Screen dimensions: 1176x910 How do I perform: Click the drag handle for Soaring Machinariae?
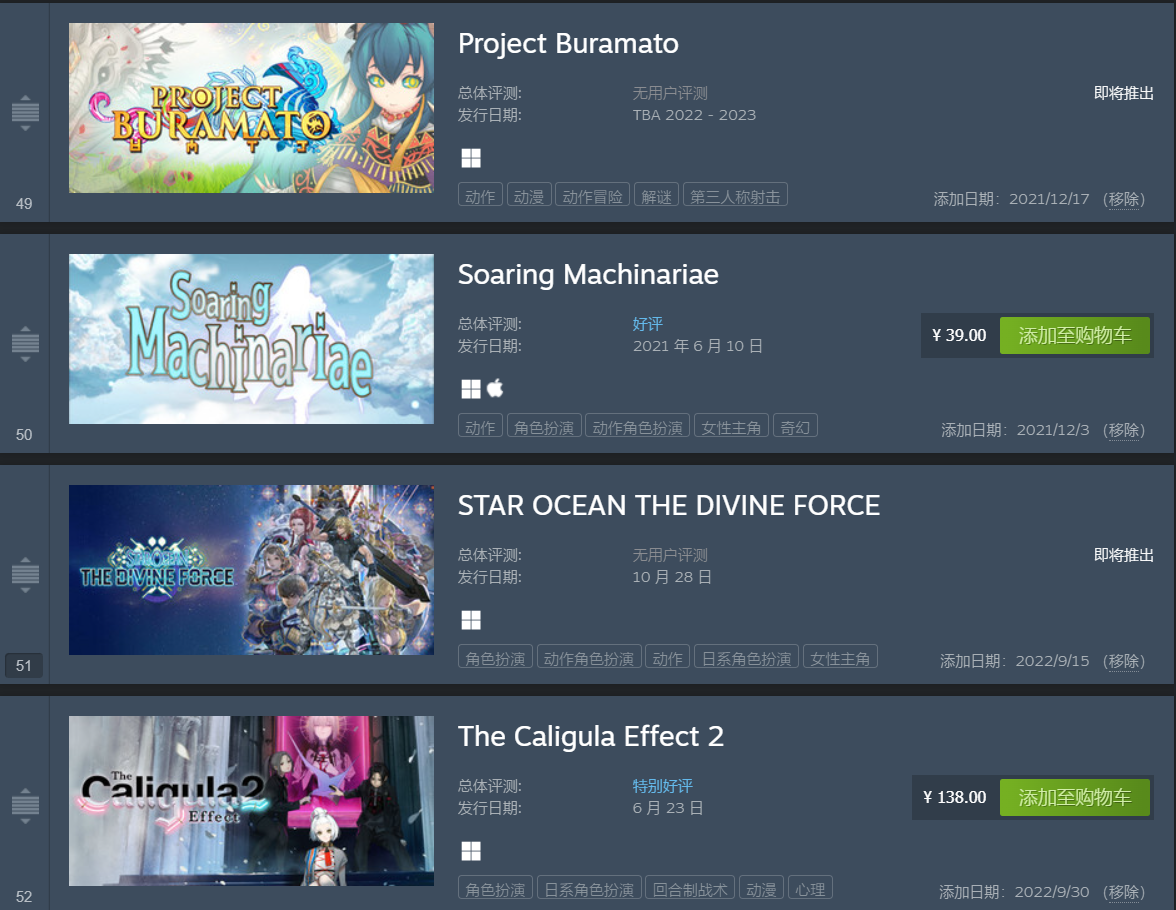[25, 344]
